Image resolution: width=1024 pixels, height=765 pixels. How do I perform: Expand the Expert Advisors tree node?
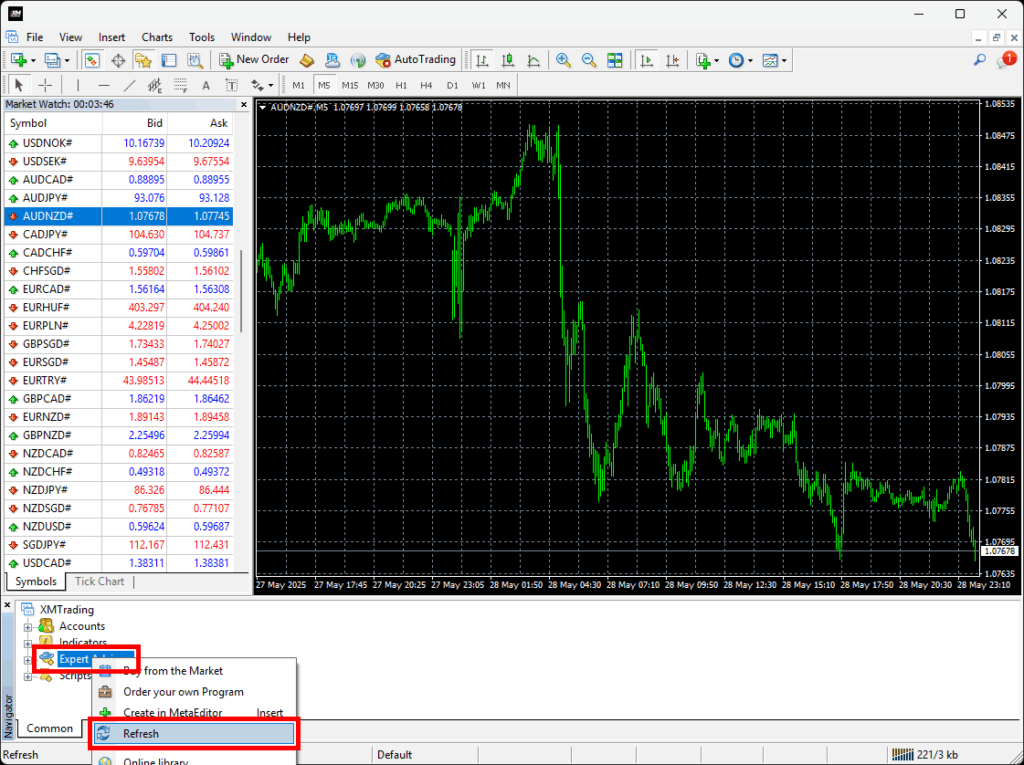click(x=27, y=660)
